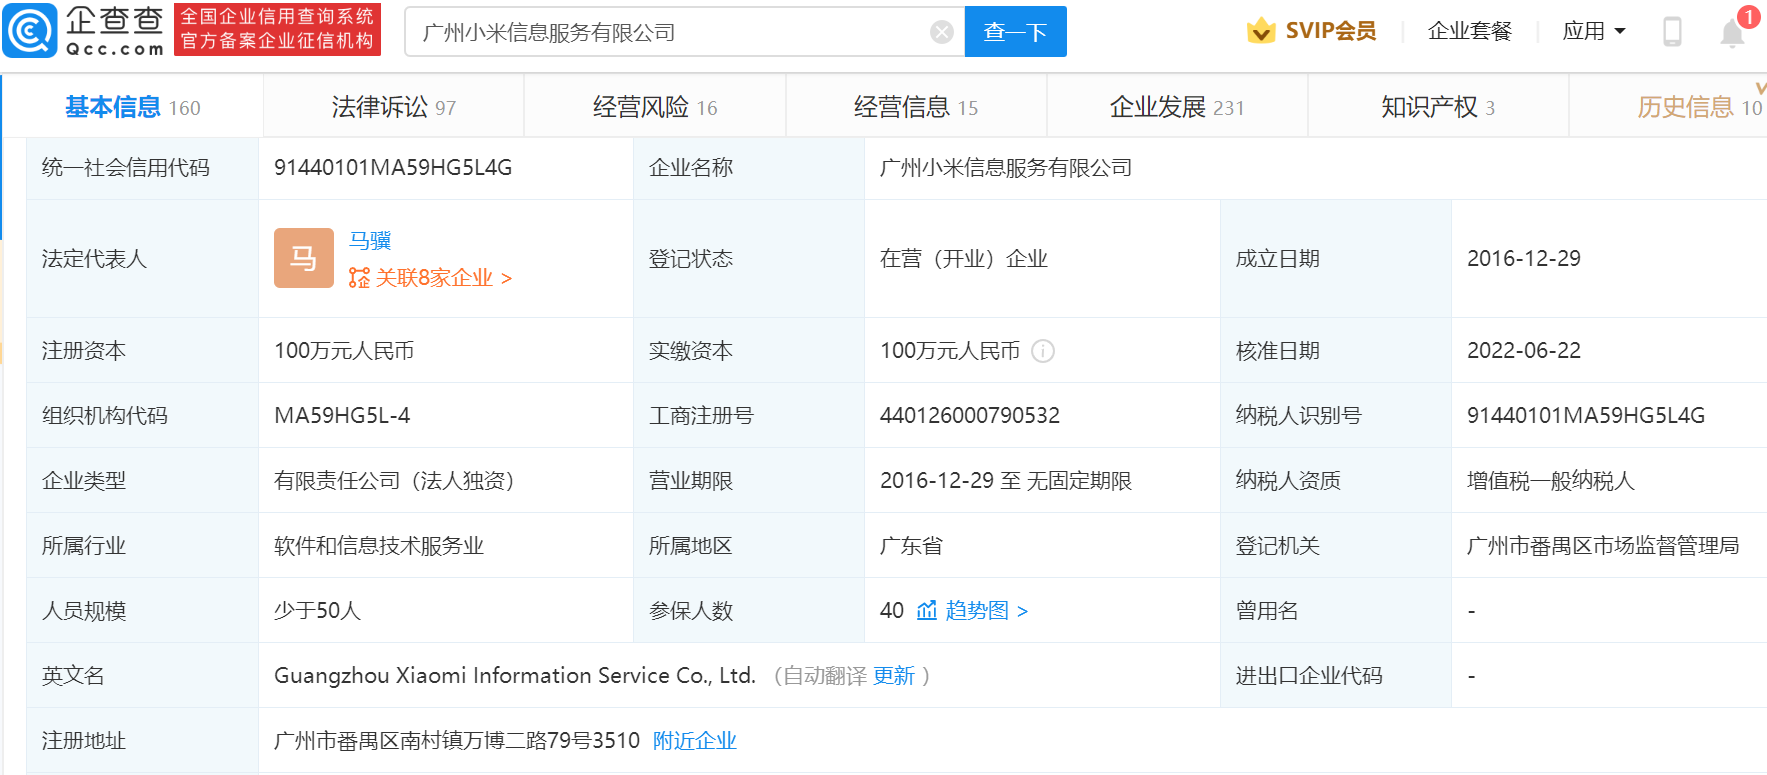Click 增值税一般纳税人 value
The image size is (1767, 775).
(x=1551, y=481)
